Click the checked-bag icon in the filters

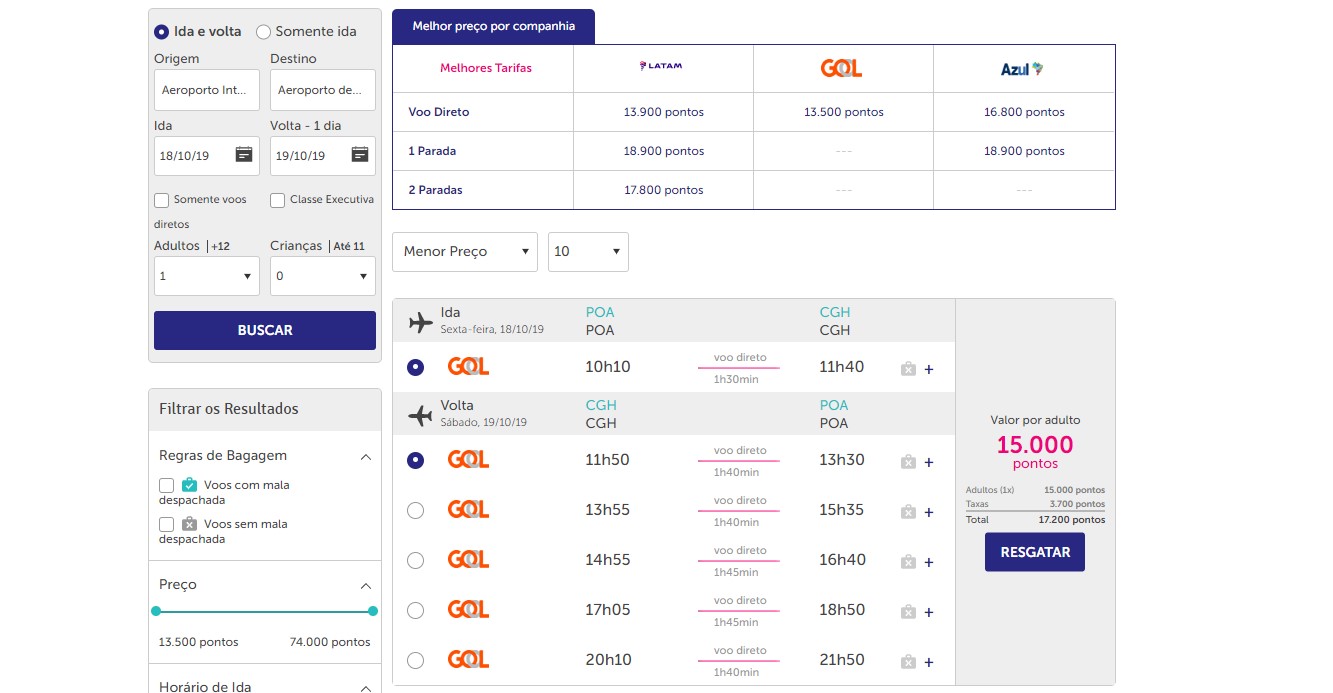pyautogui.click(x=189, y=484)
